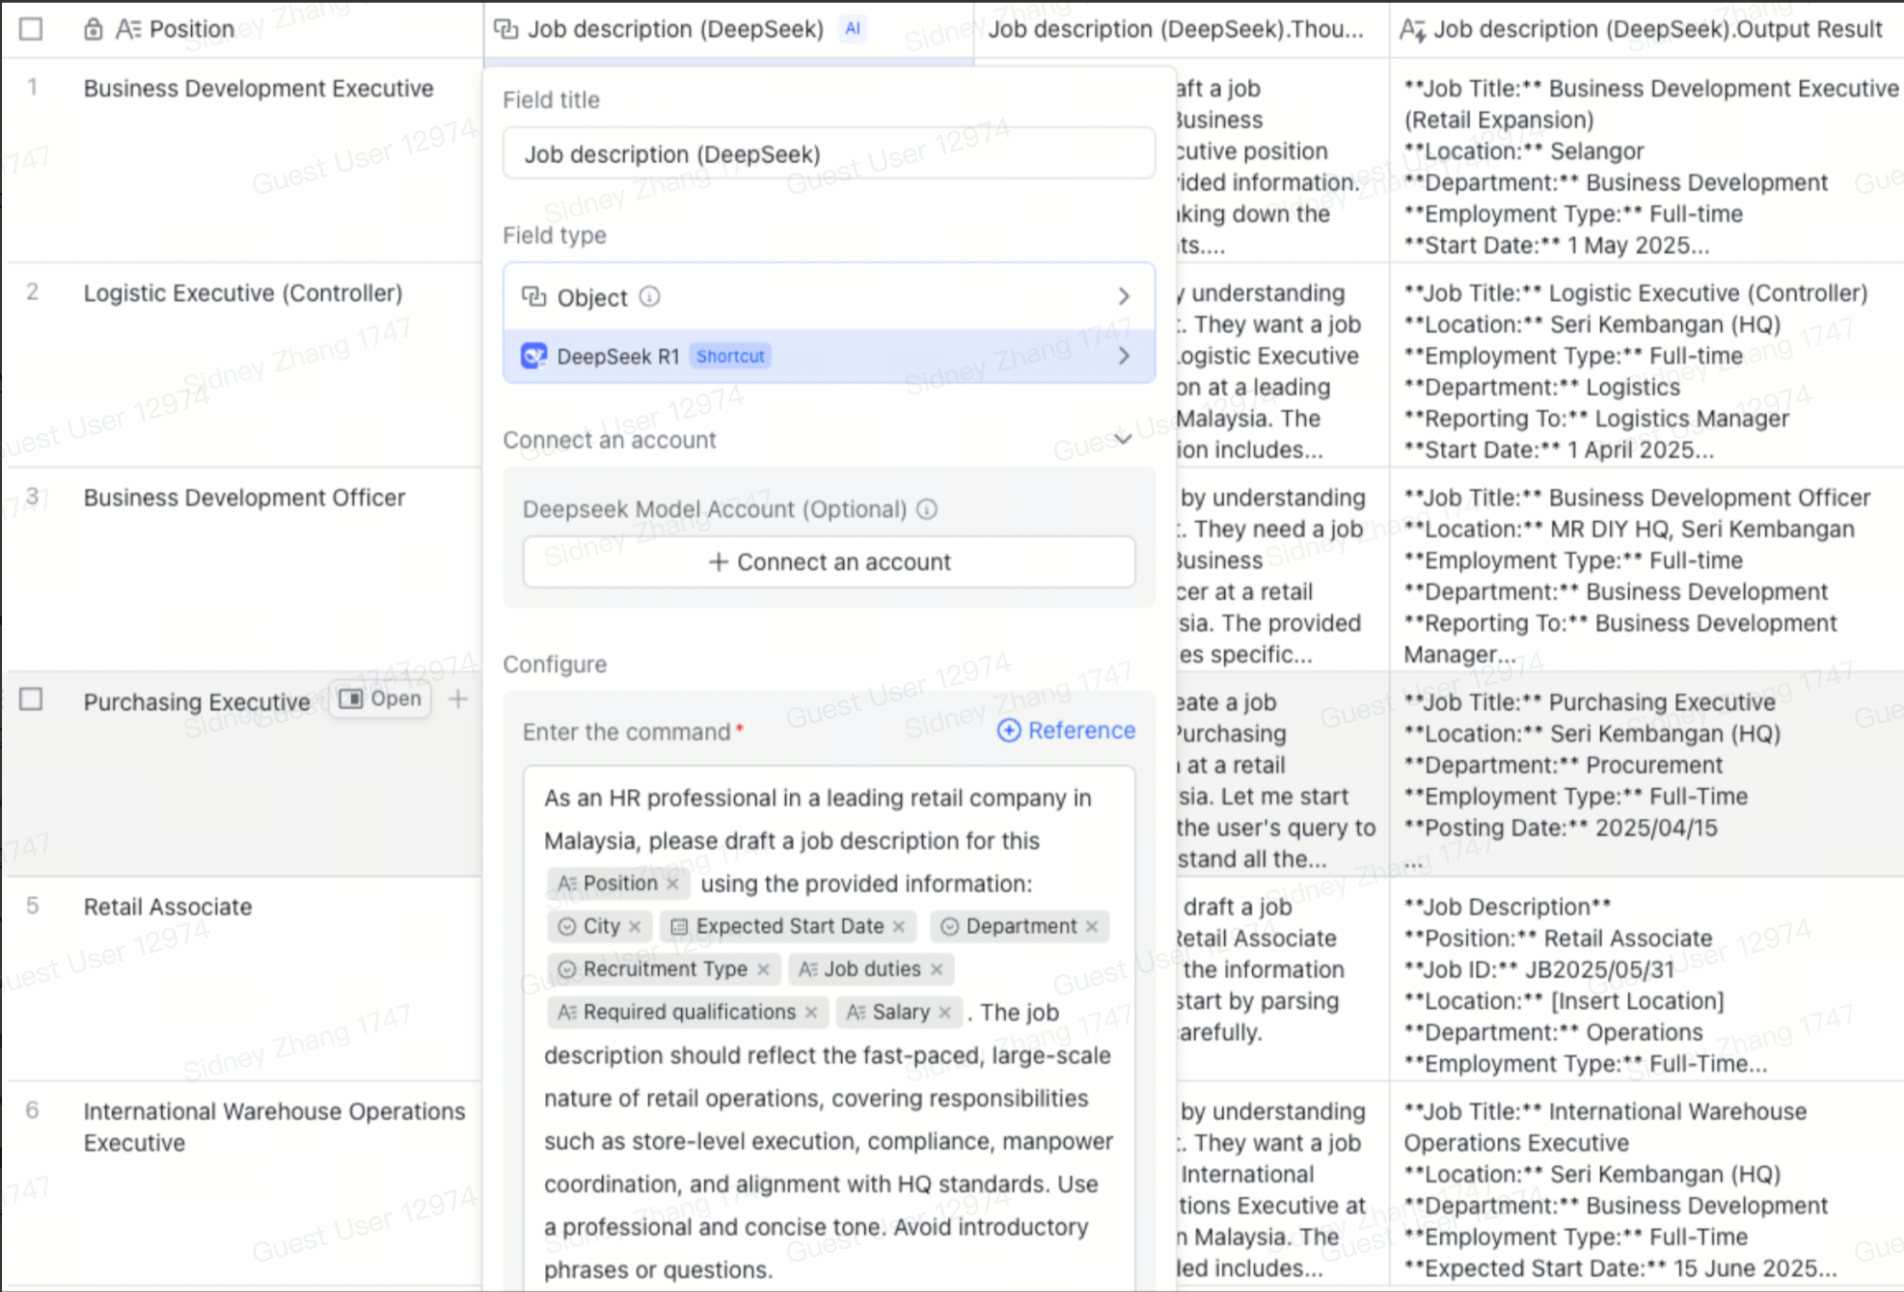1904x1292 pixels.
Task: Click into the command text area
Action: click(829, 1030)
